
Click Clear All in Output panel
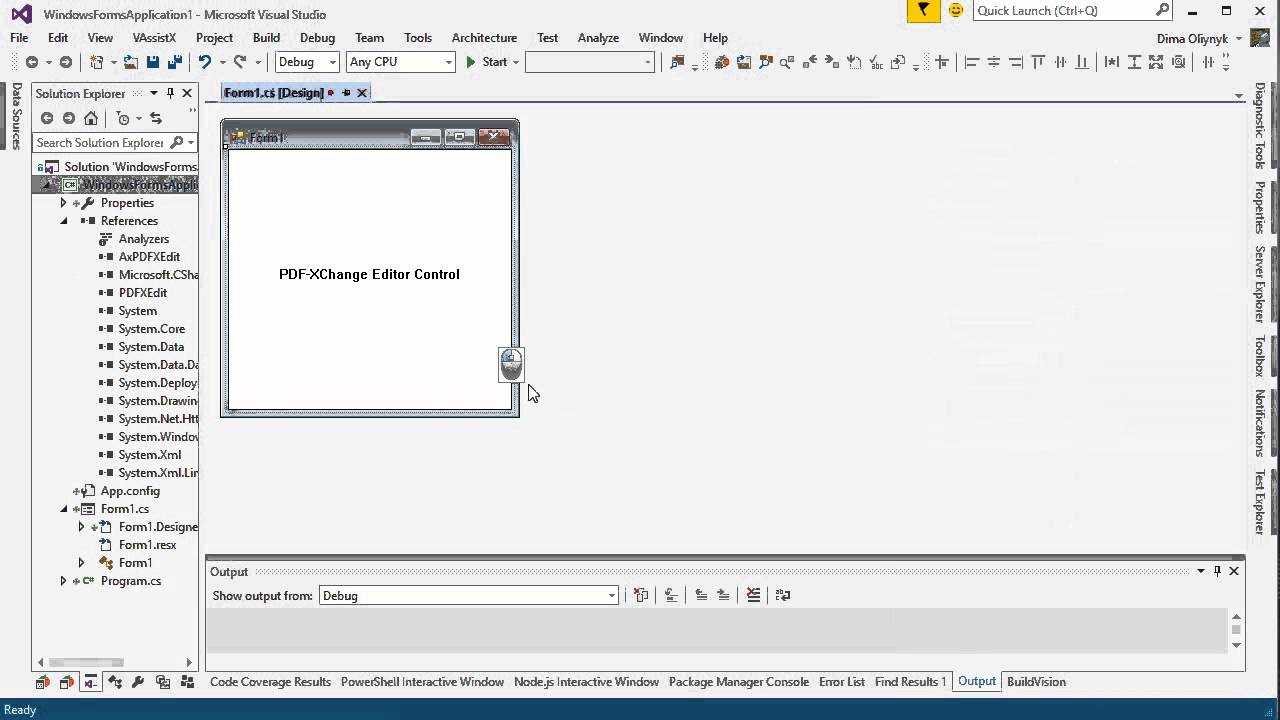point(753,595)
